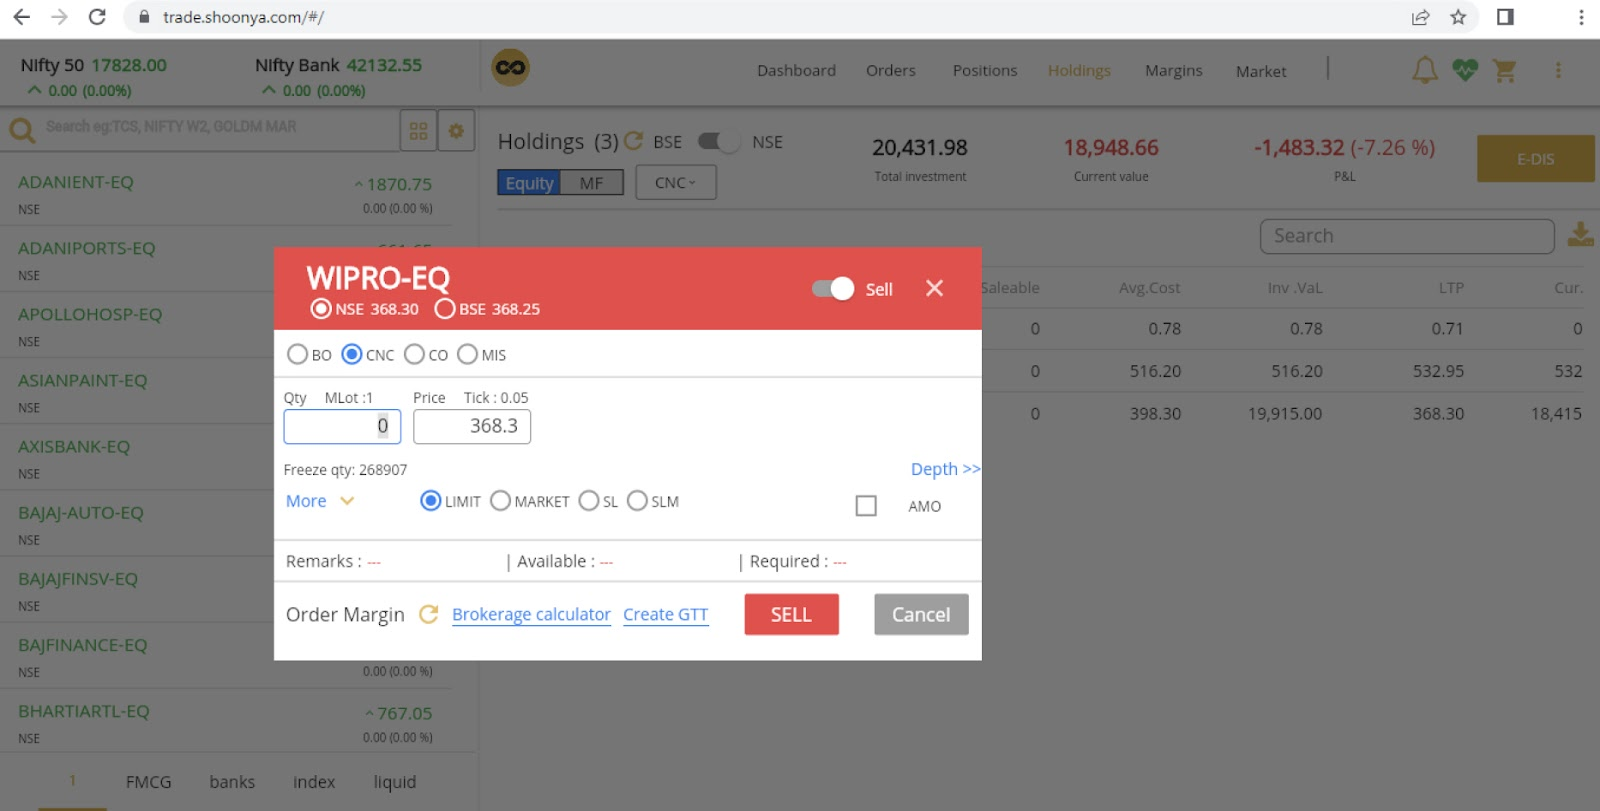Image resolution: width=1600 pixels, height=811 pixels.
Task: Open Positions page
Action: (985, 71)
